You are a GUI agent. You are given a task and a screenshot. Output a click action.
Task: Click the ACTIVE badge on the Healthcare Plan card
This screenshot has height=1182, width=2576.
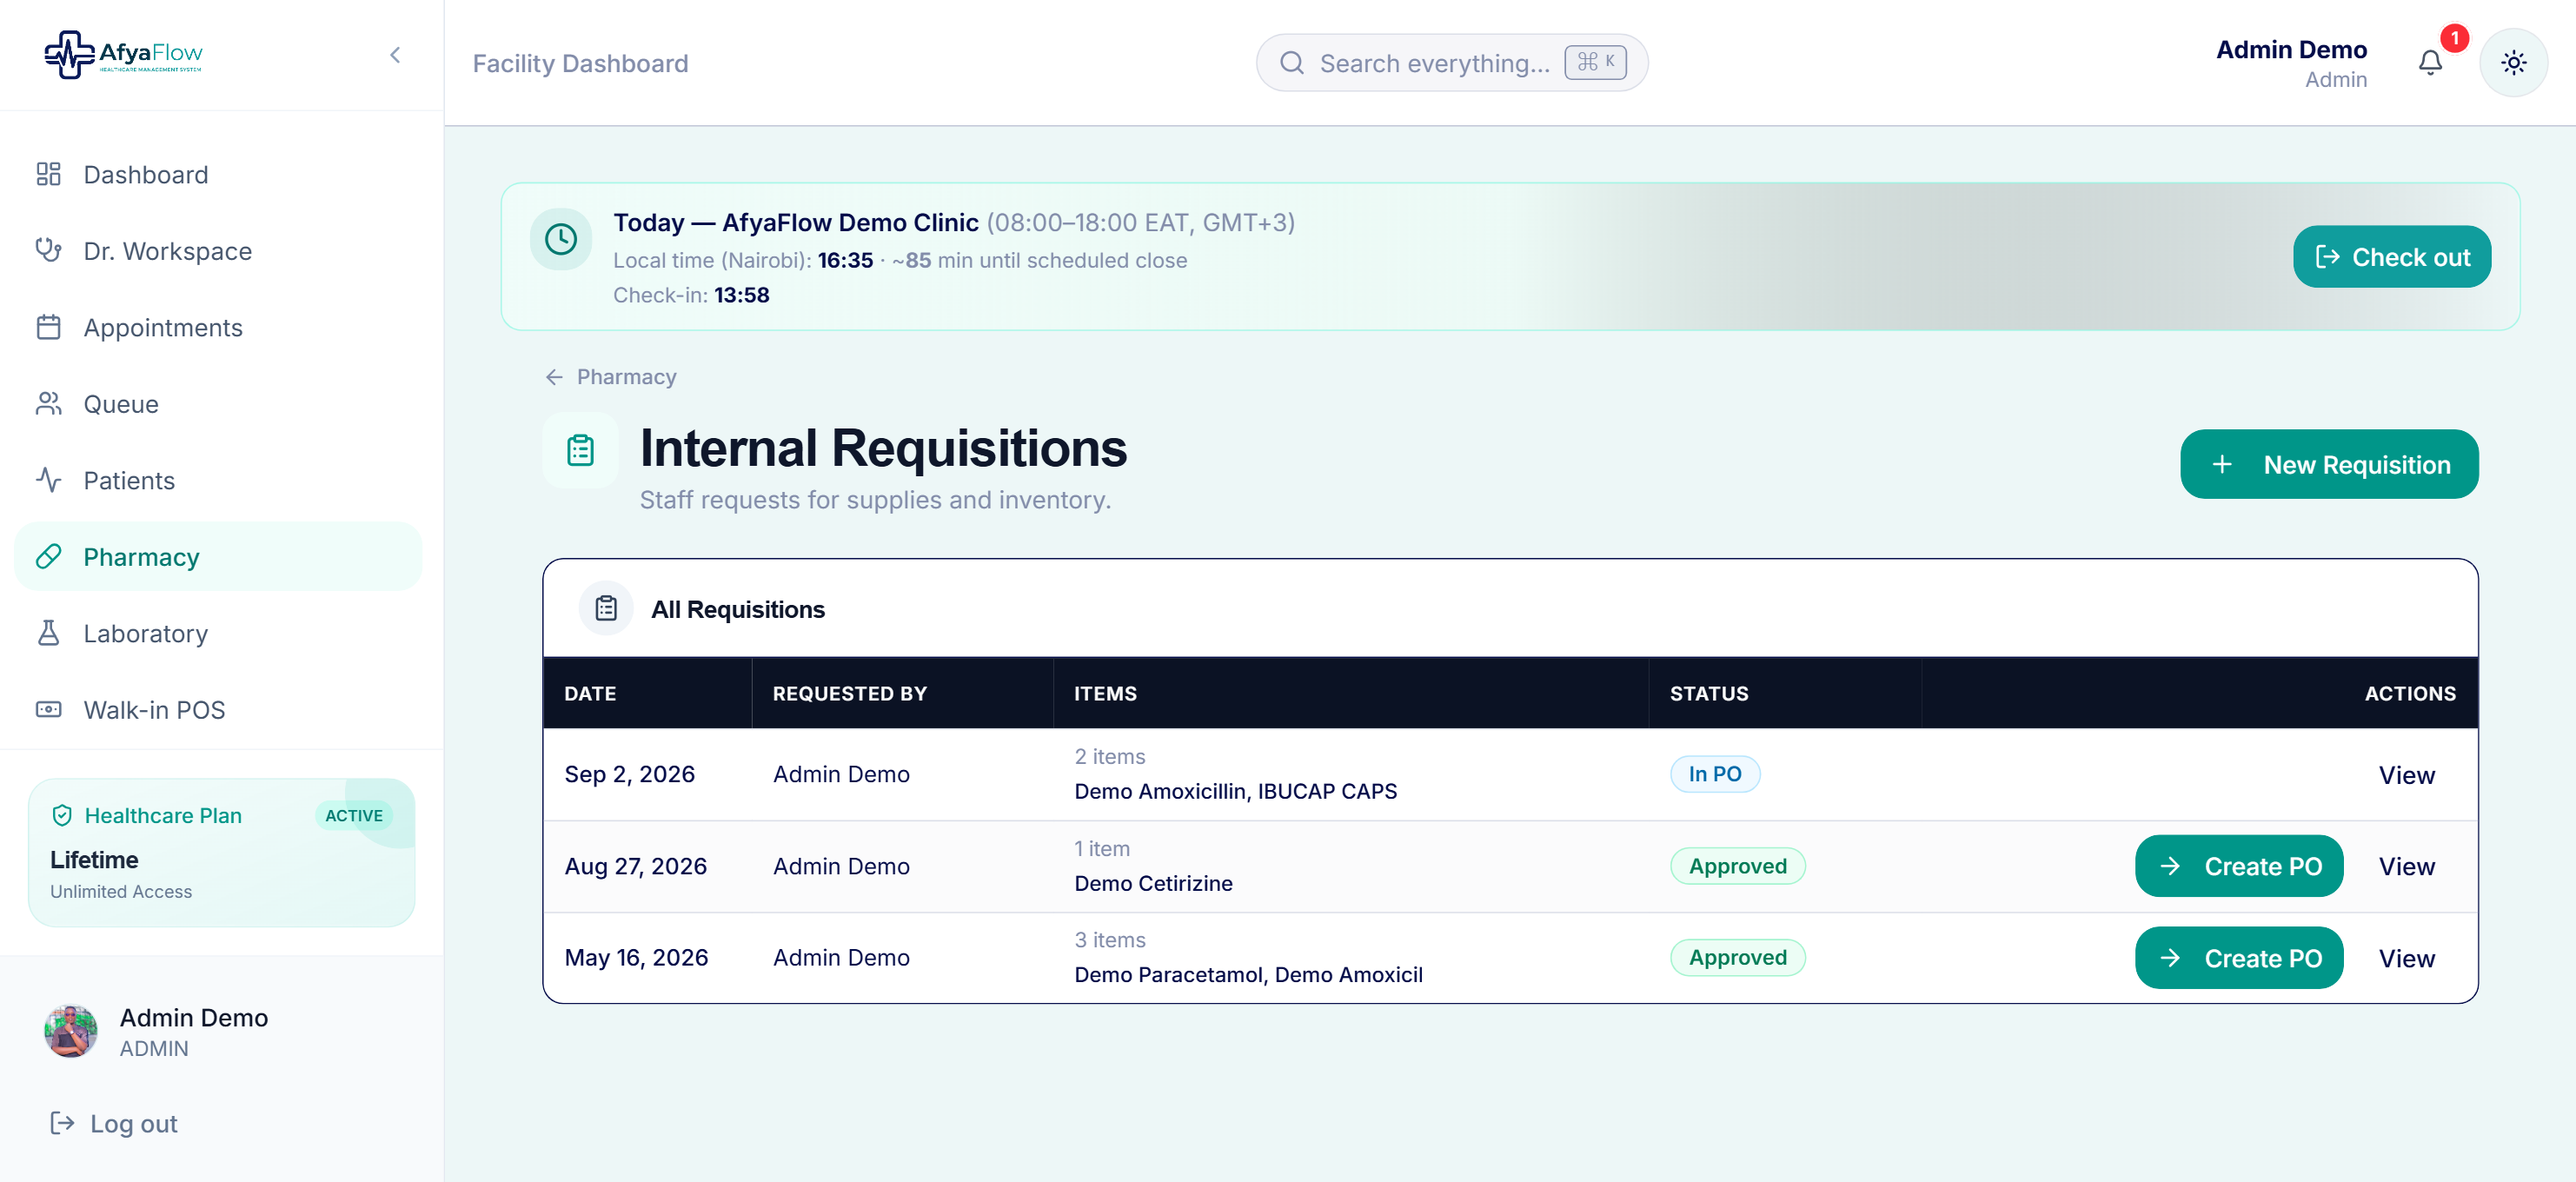pyautogui.click(x=354, y=815)
